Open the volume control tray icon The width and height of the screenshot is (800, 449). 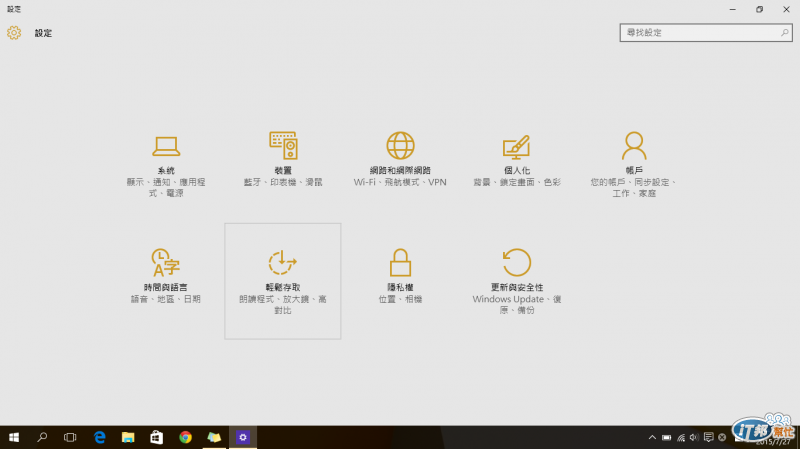[x=694, y=437]
